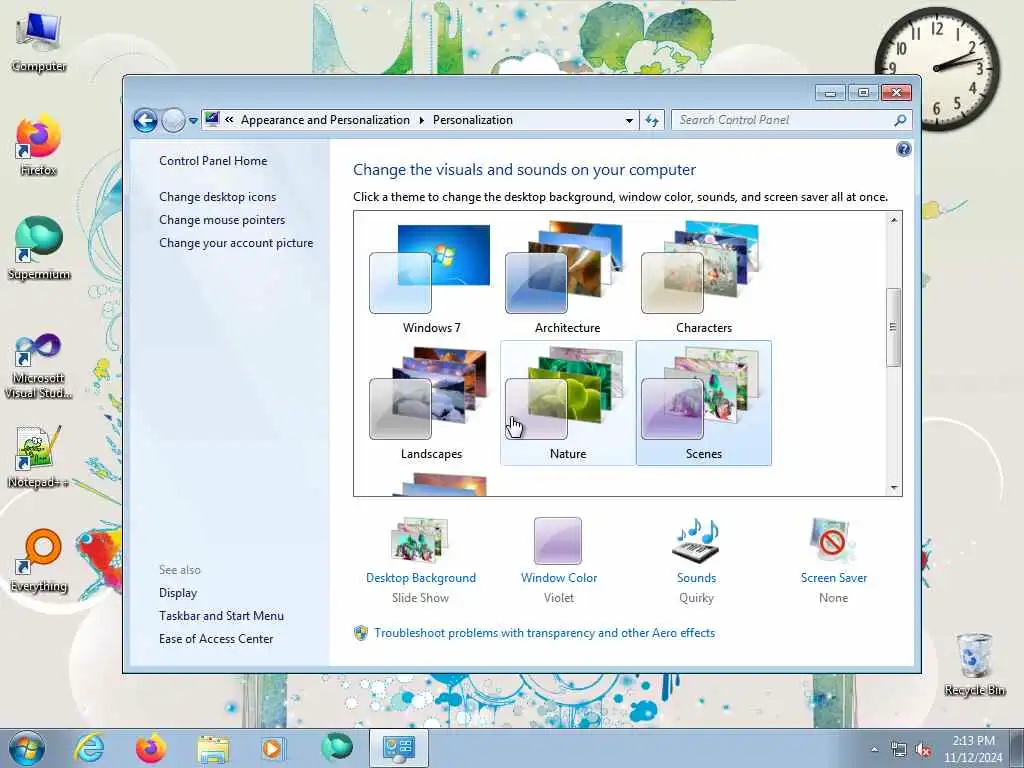Click the Personalization breadcrumb
This screenshot has width=1024, height=768.
pyautogui.click(x=473, y=120)
